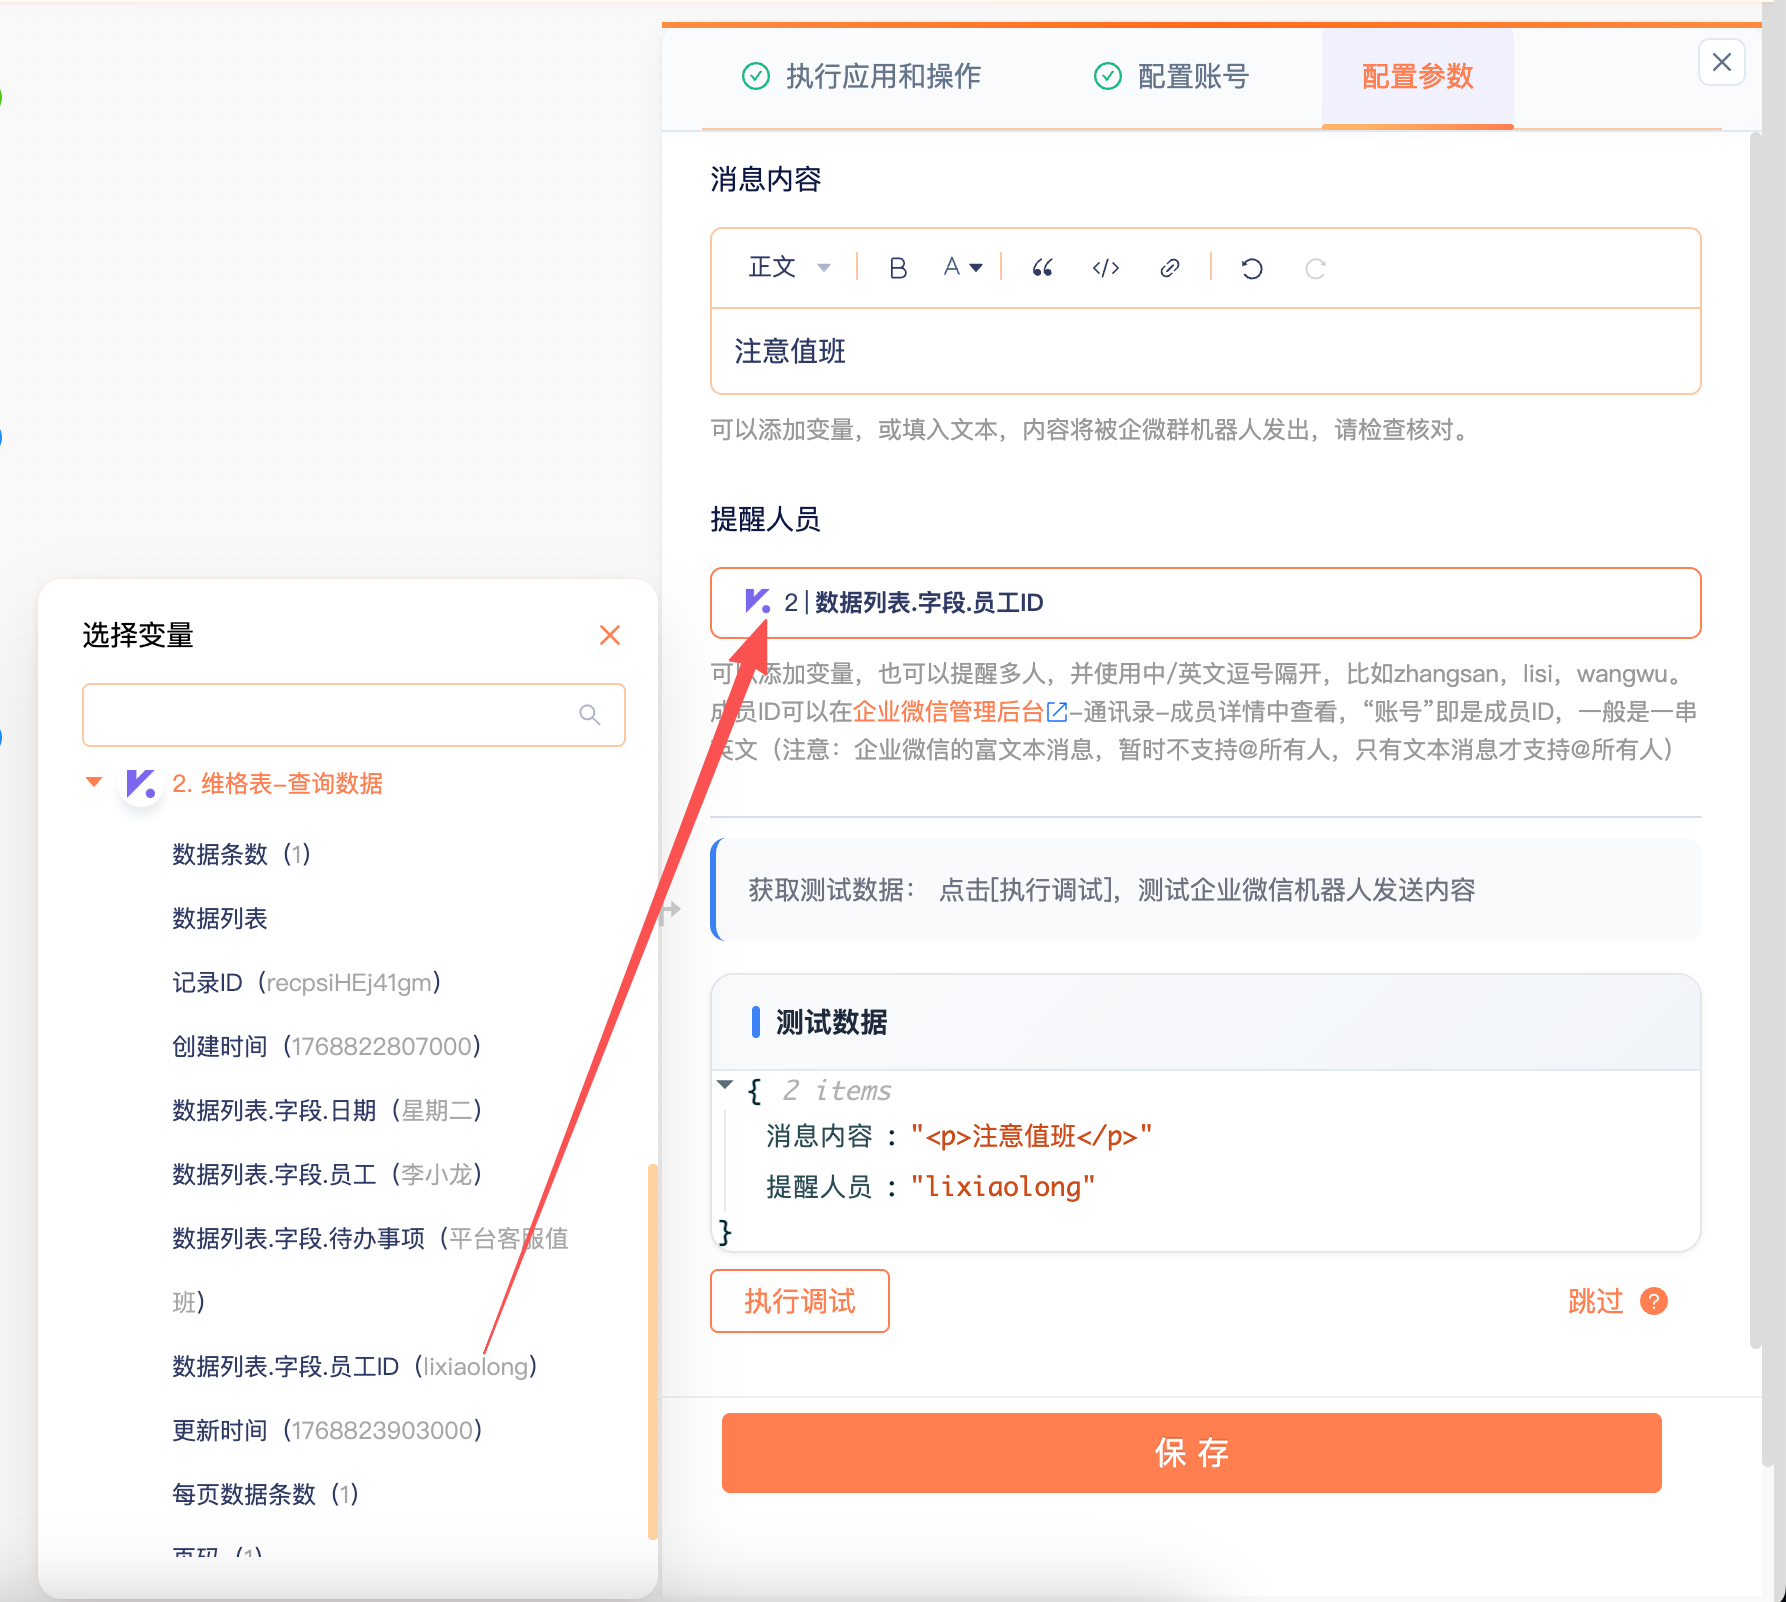Click the 提醒人员 variable input field
Screen dimensions: 1786x1602
point(1206,603)
